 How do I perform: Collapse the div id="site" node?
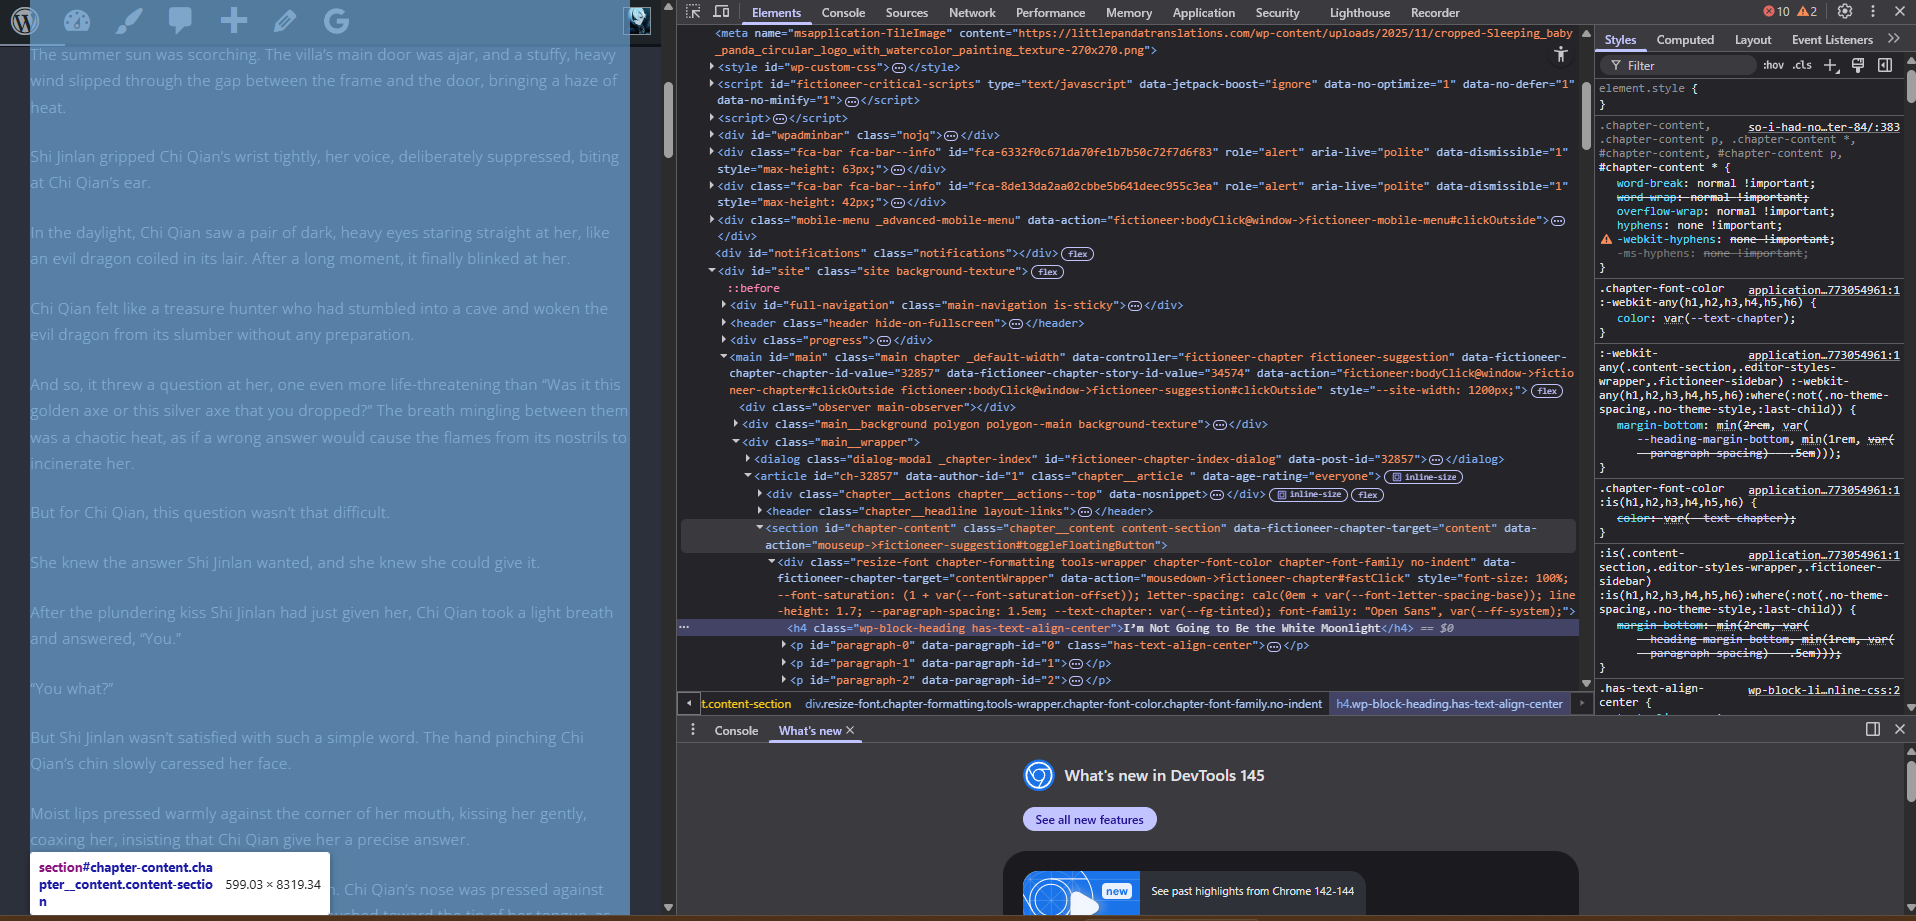pyautogui.click(x=712, y=271)
